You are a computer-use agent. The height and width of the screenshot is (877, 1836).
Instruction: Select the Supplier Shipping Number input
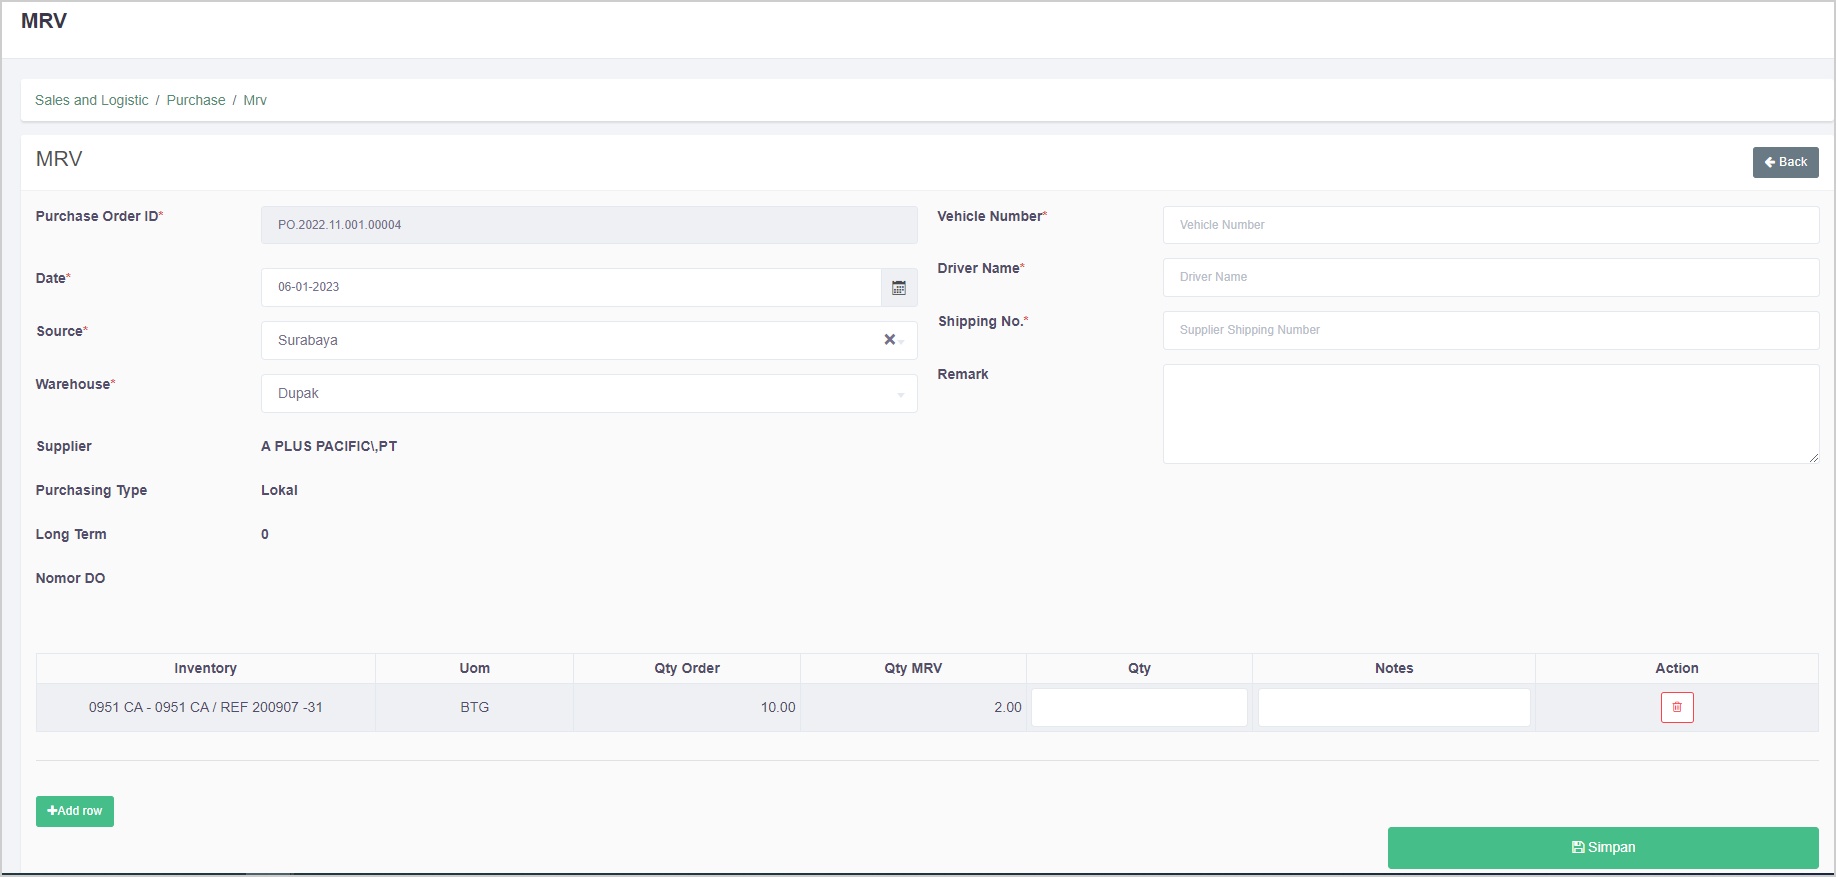click(x=1490, y=330)
